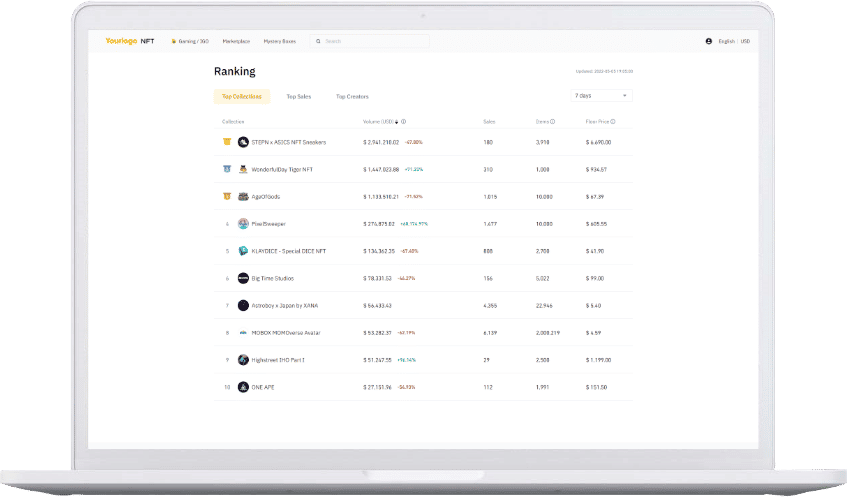Click the user account profile icon
The image size is (848, 497).
(709, 41)
